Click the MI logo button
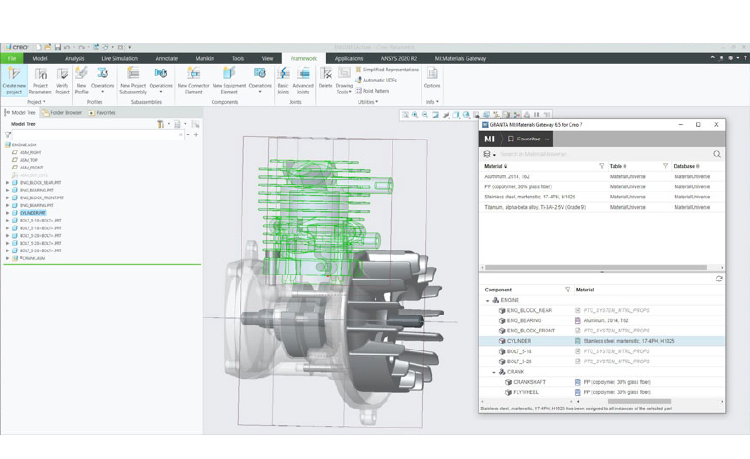Screen dimensions: 750x459 pos(490,139)
